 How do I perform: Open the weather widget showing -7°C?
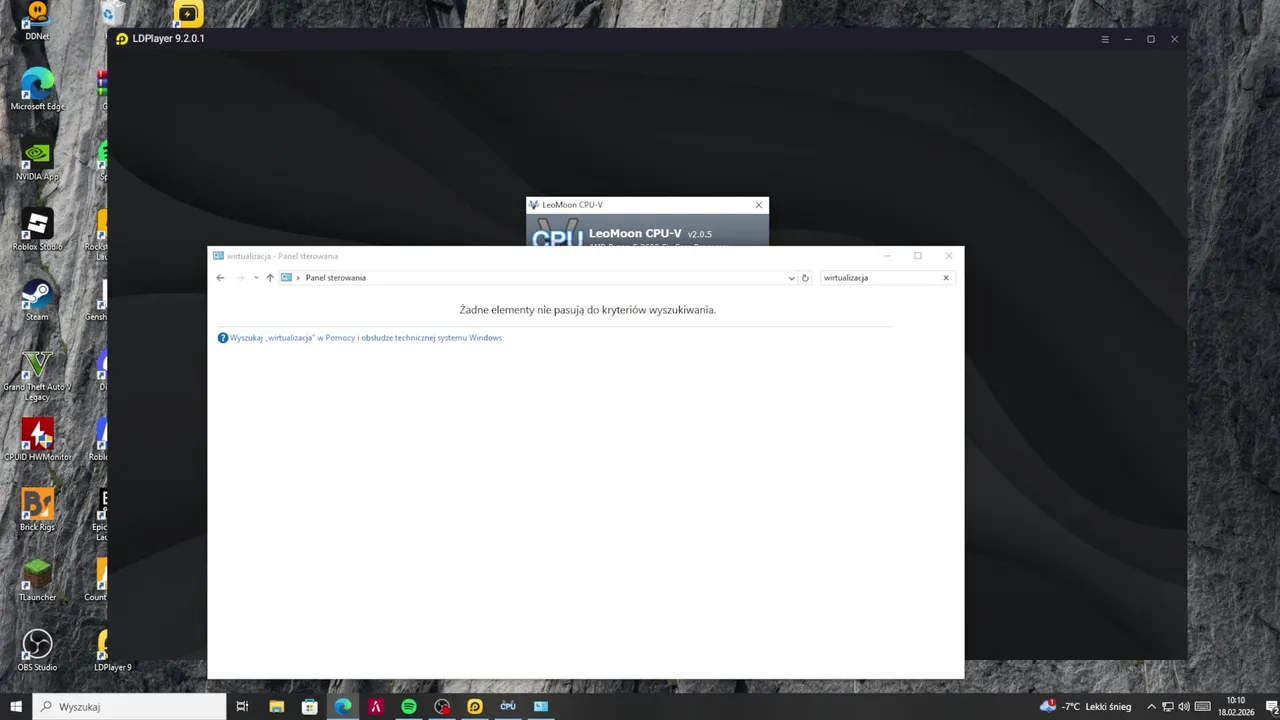(x=1086, y=706)
